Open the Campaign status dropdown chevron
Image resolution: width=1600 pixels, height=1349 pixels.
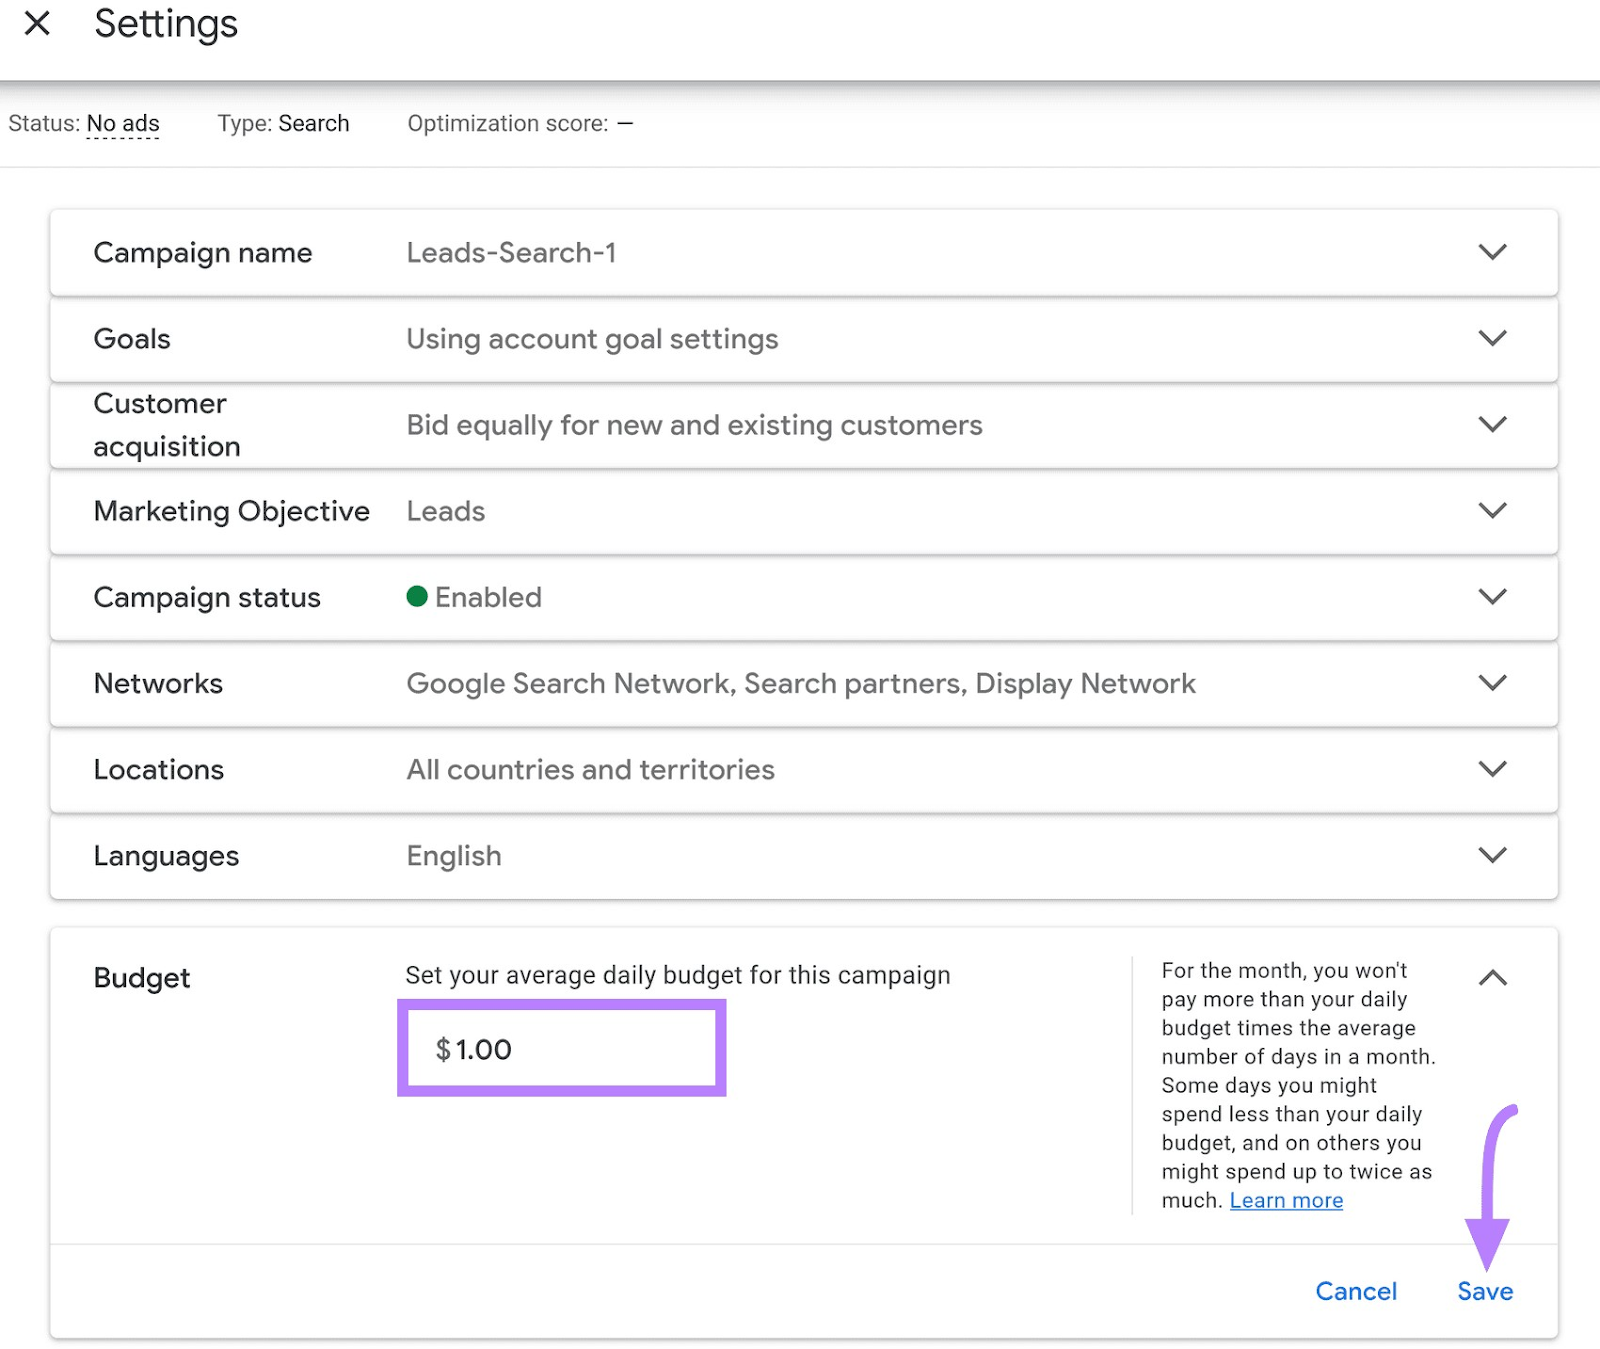[x=1492, y=597]
